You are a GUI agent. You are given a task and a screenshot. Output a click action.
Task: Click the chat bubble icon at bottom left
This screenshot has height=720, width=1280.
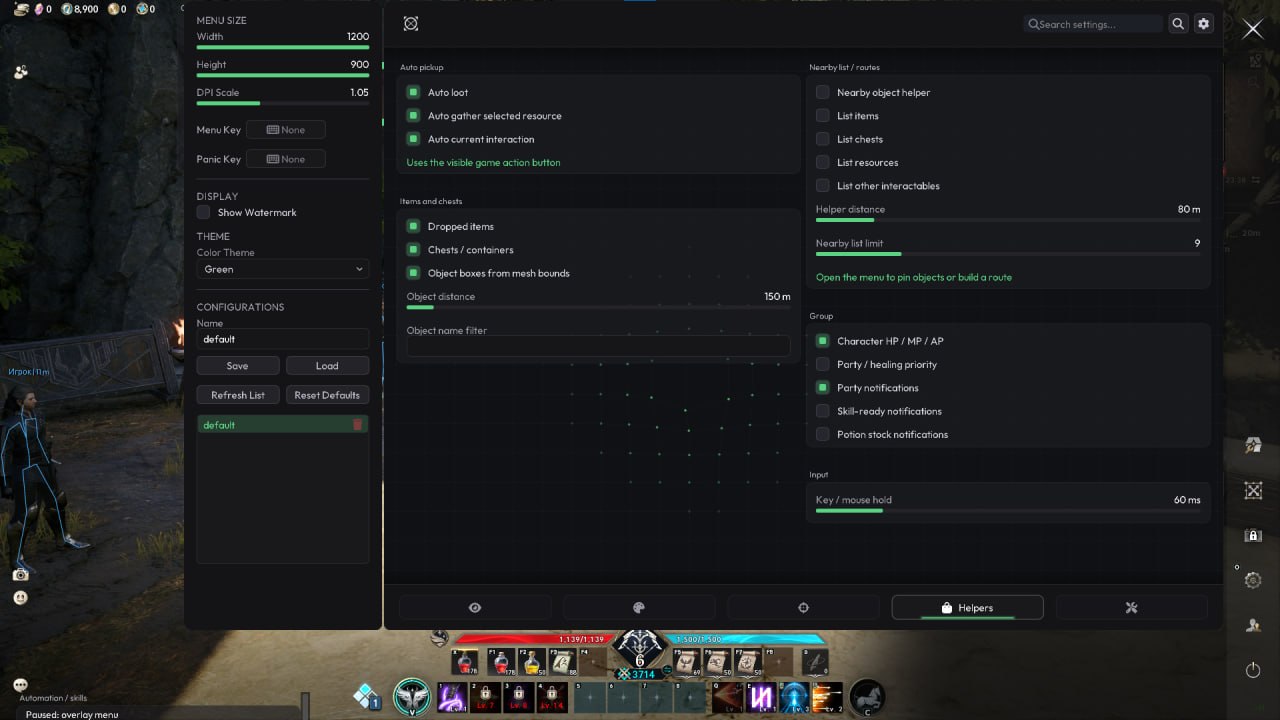coord(20,685)
